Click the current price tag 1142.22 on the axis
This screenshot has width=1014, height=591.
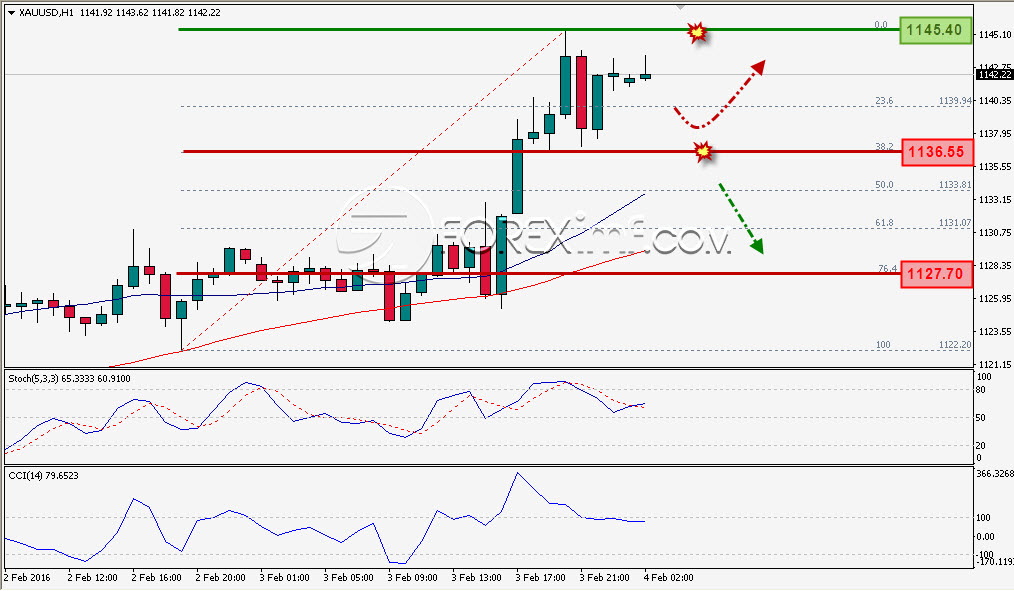point(995,75)
